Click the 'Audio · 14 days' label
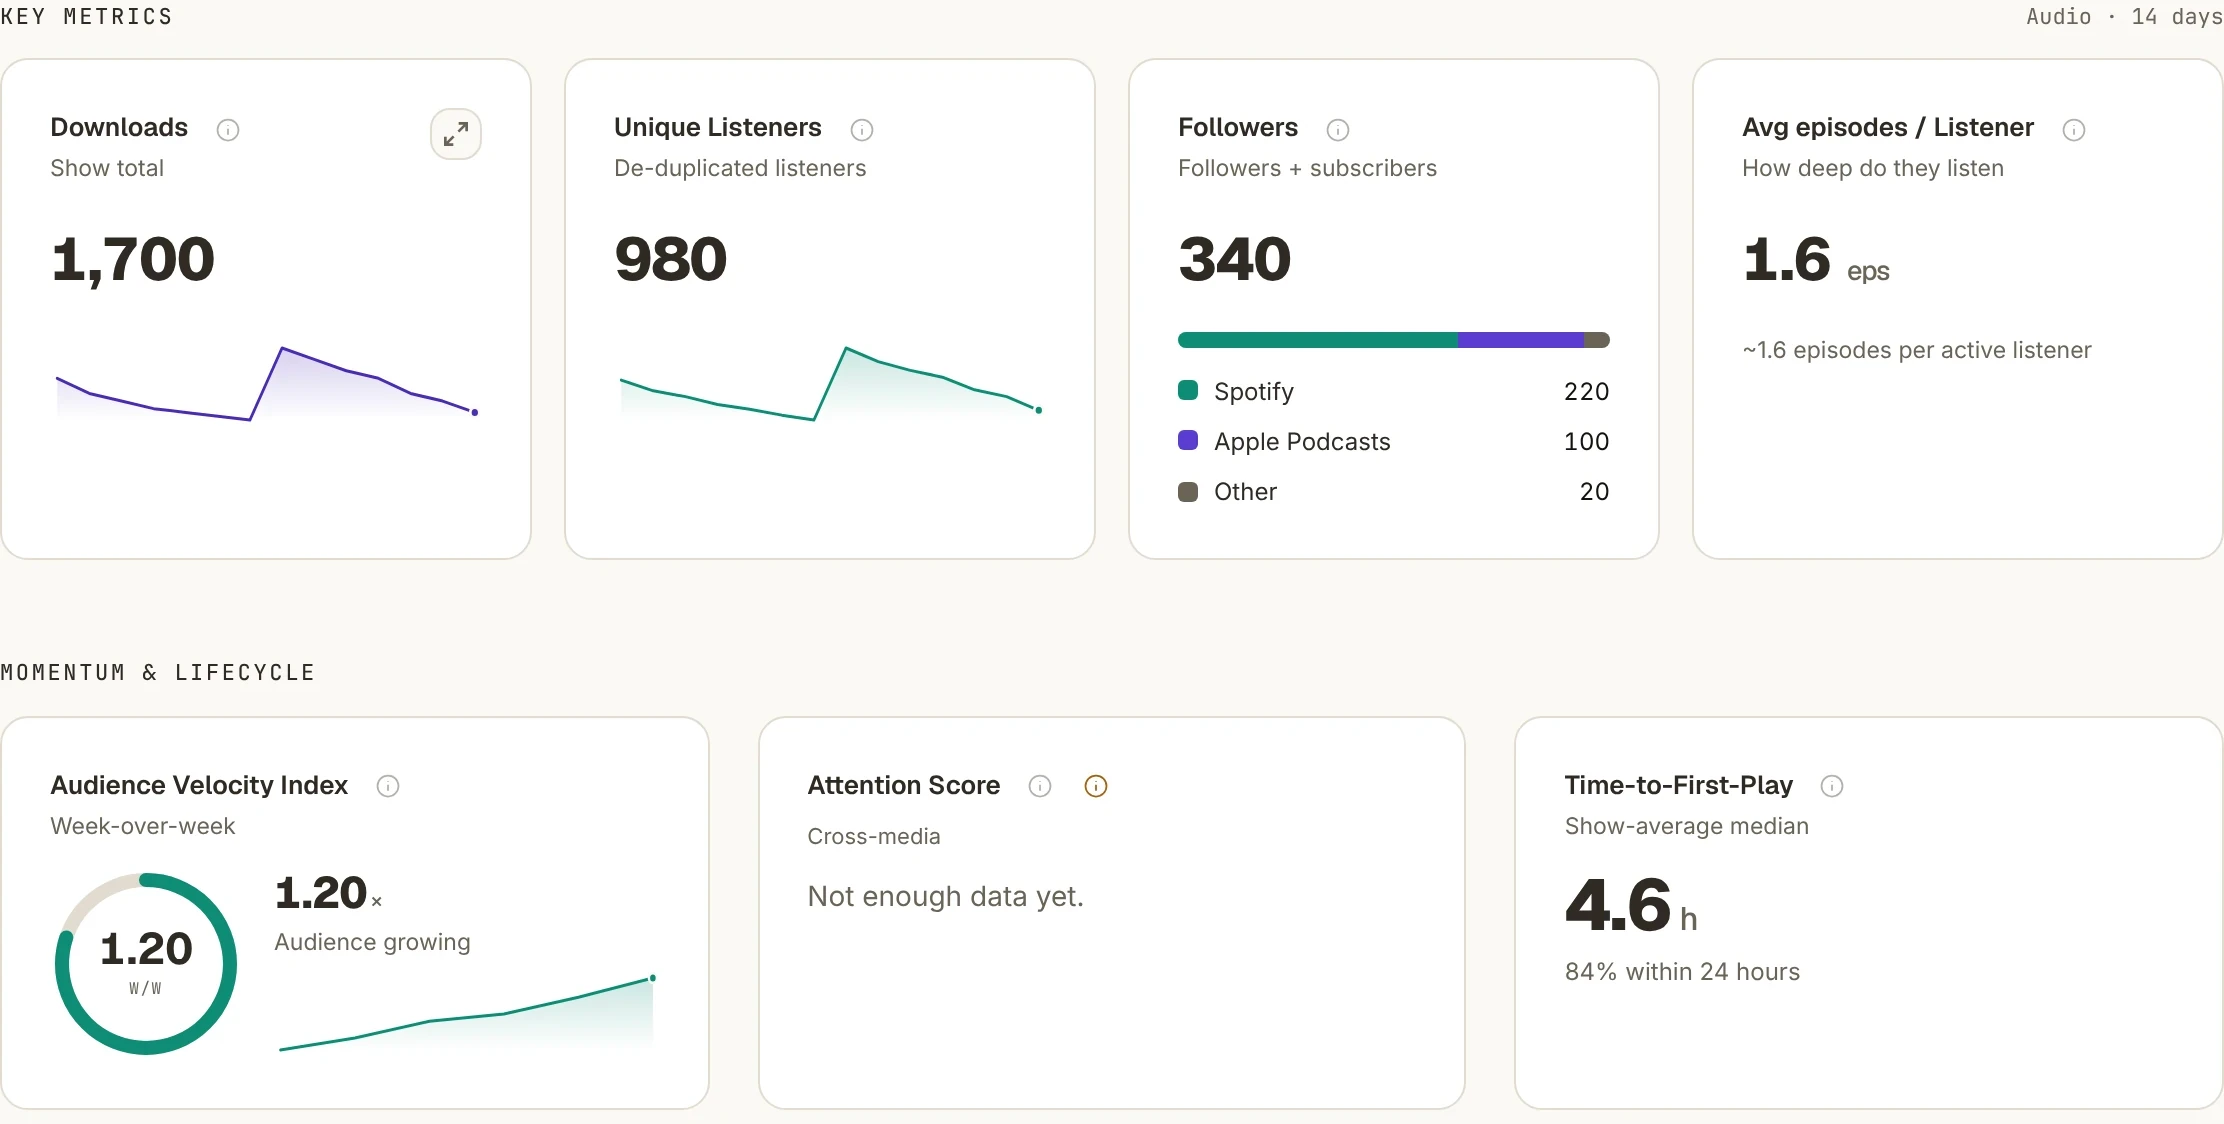2224x1124 pixels. [2124, 16]
